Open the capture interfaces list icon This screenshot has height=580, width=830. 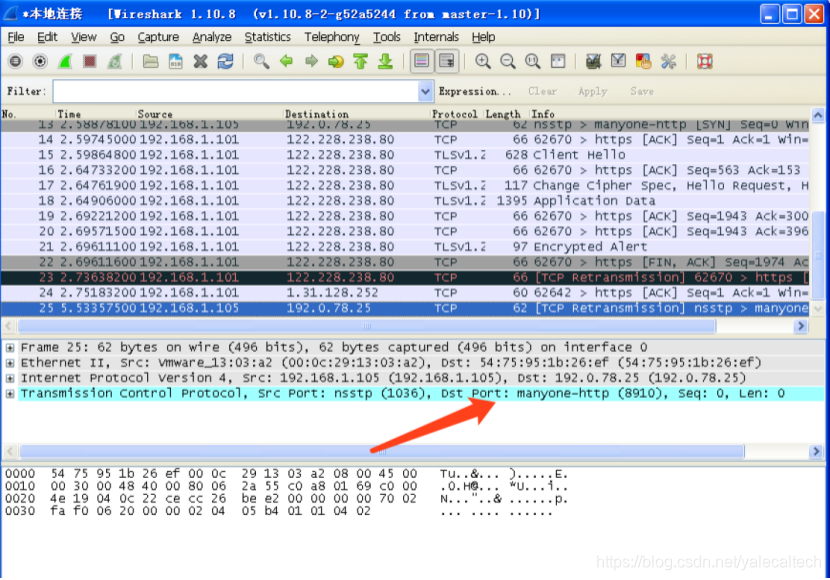pos(15,61)
